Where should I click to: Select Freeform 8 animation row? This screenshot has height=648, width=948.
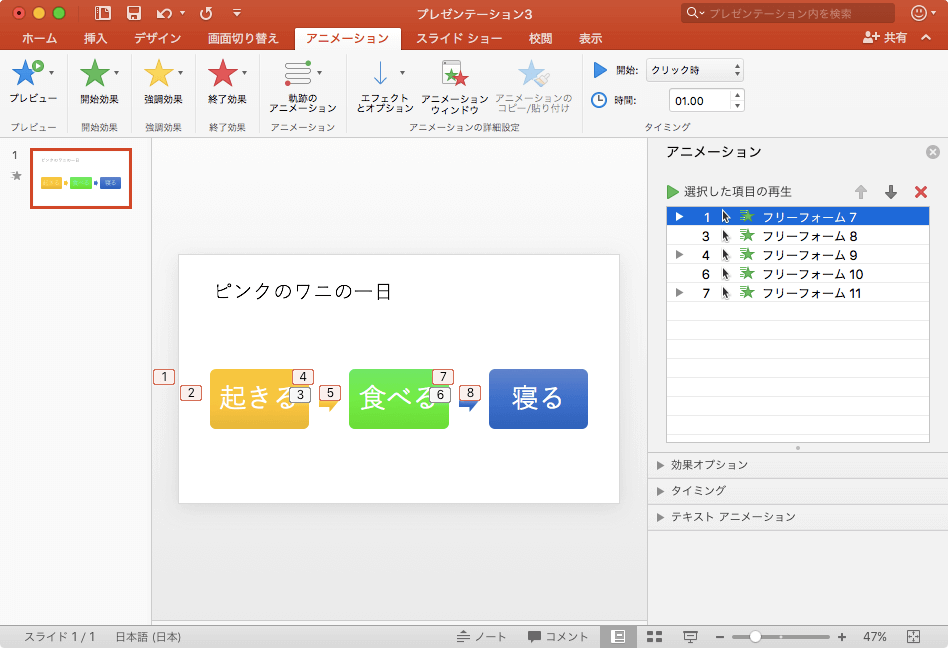[x=797, y=236]
